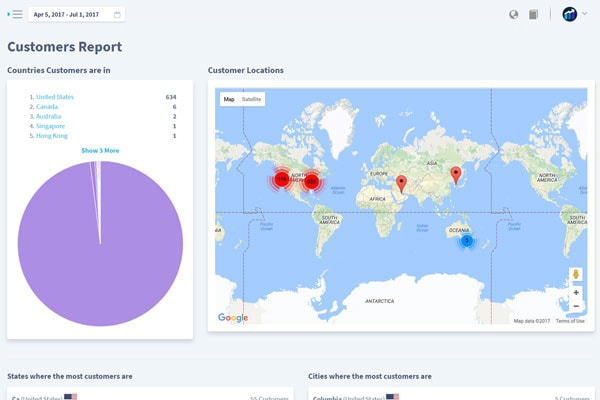Open Canada in country list
This screenshot has width=600, height=400.
(x=47, y=106)
